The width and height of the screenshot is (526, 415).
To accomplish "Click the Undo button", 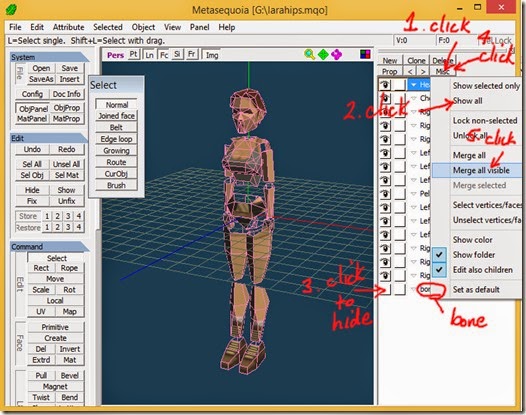I will pos(32,149).
